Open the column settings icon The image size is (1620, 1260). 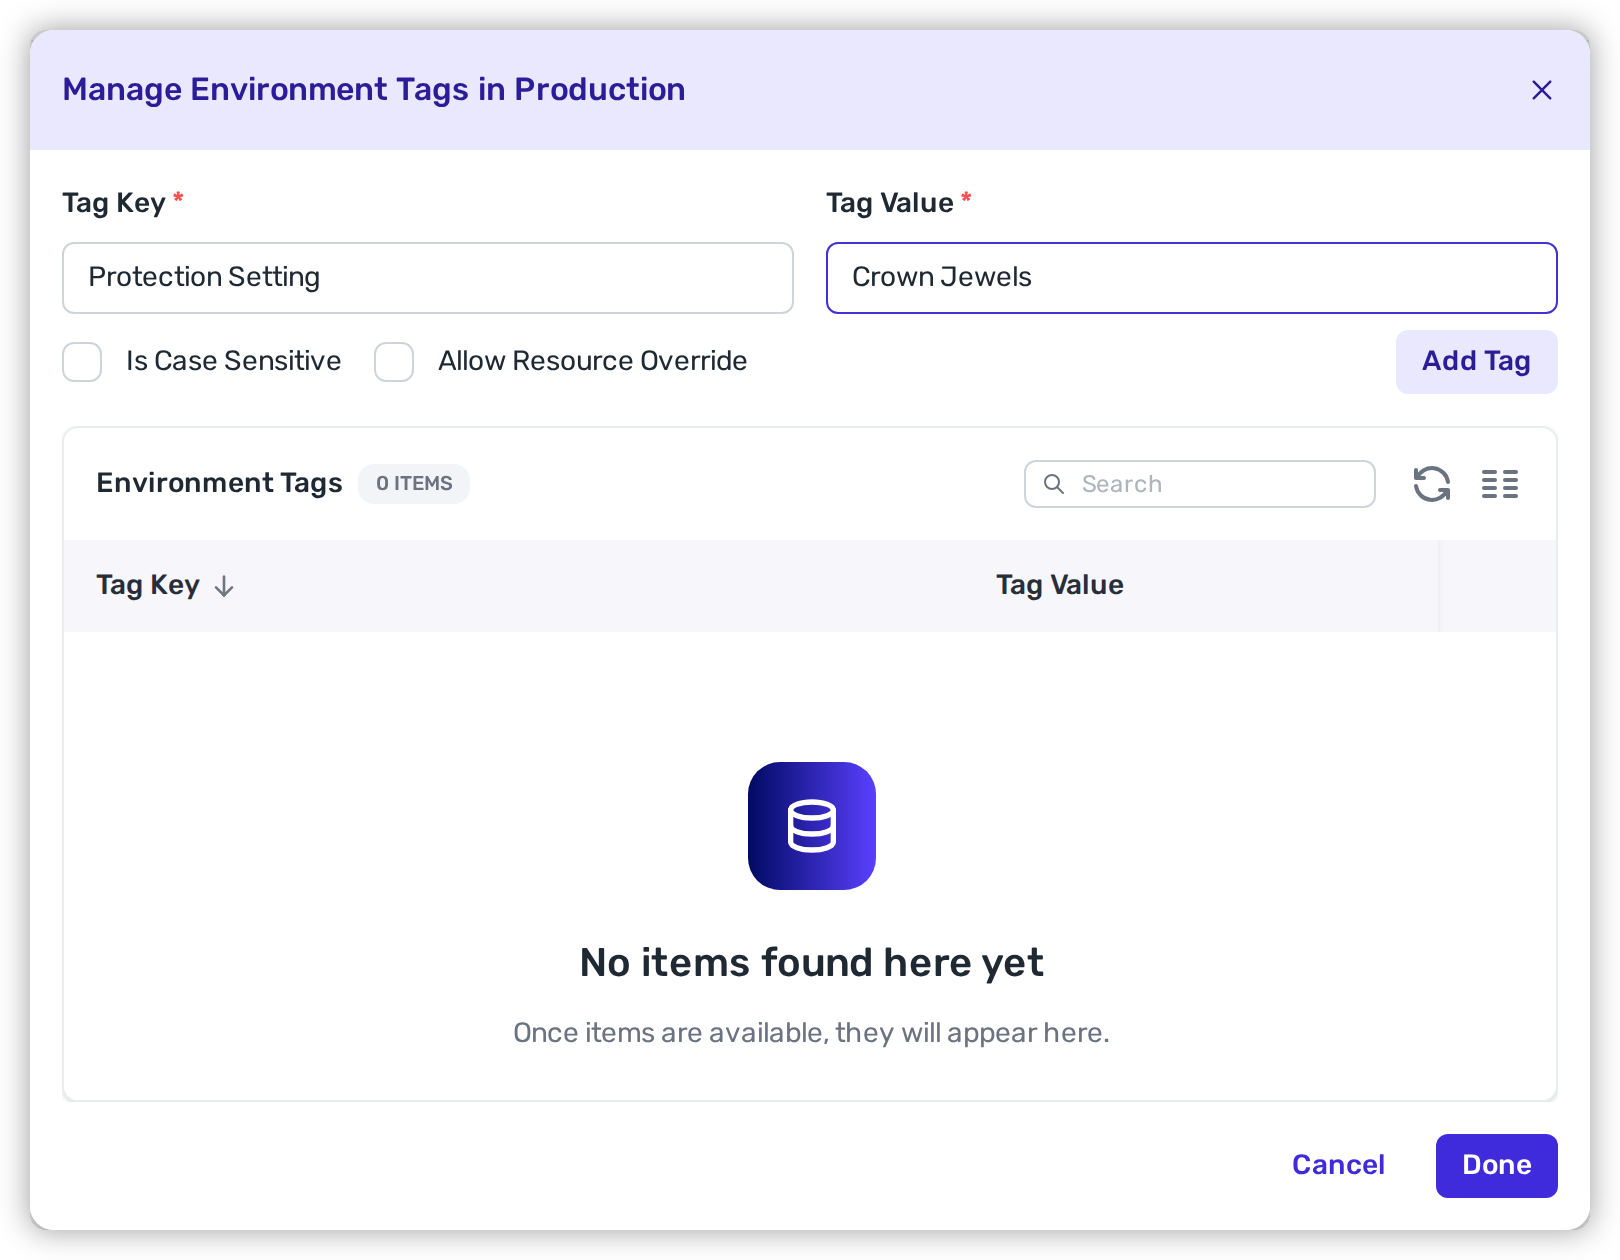click(1499, 484)
